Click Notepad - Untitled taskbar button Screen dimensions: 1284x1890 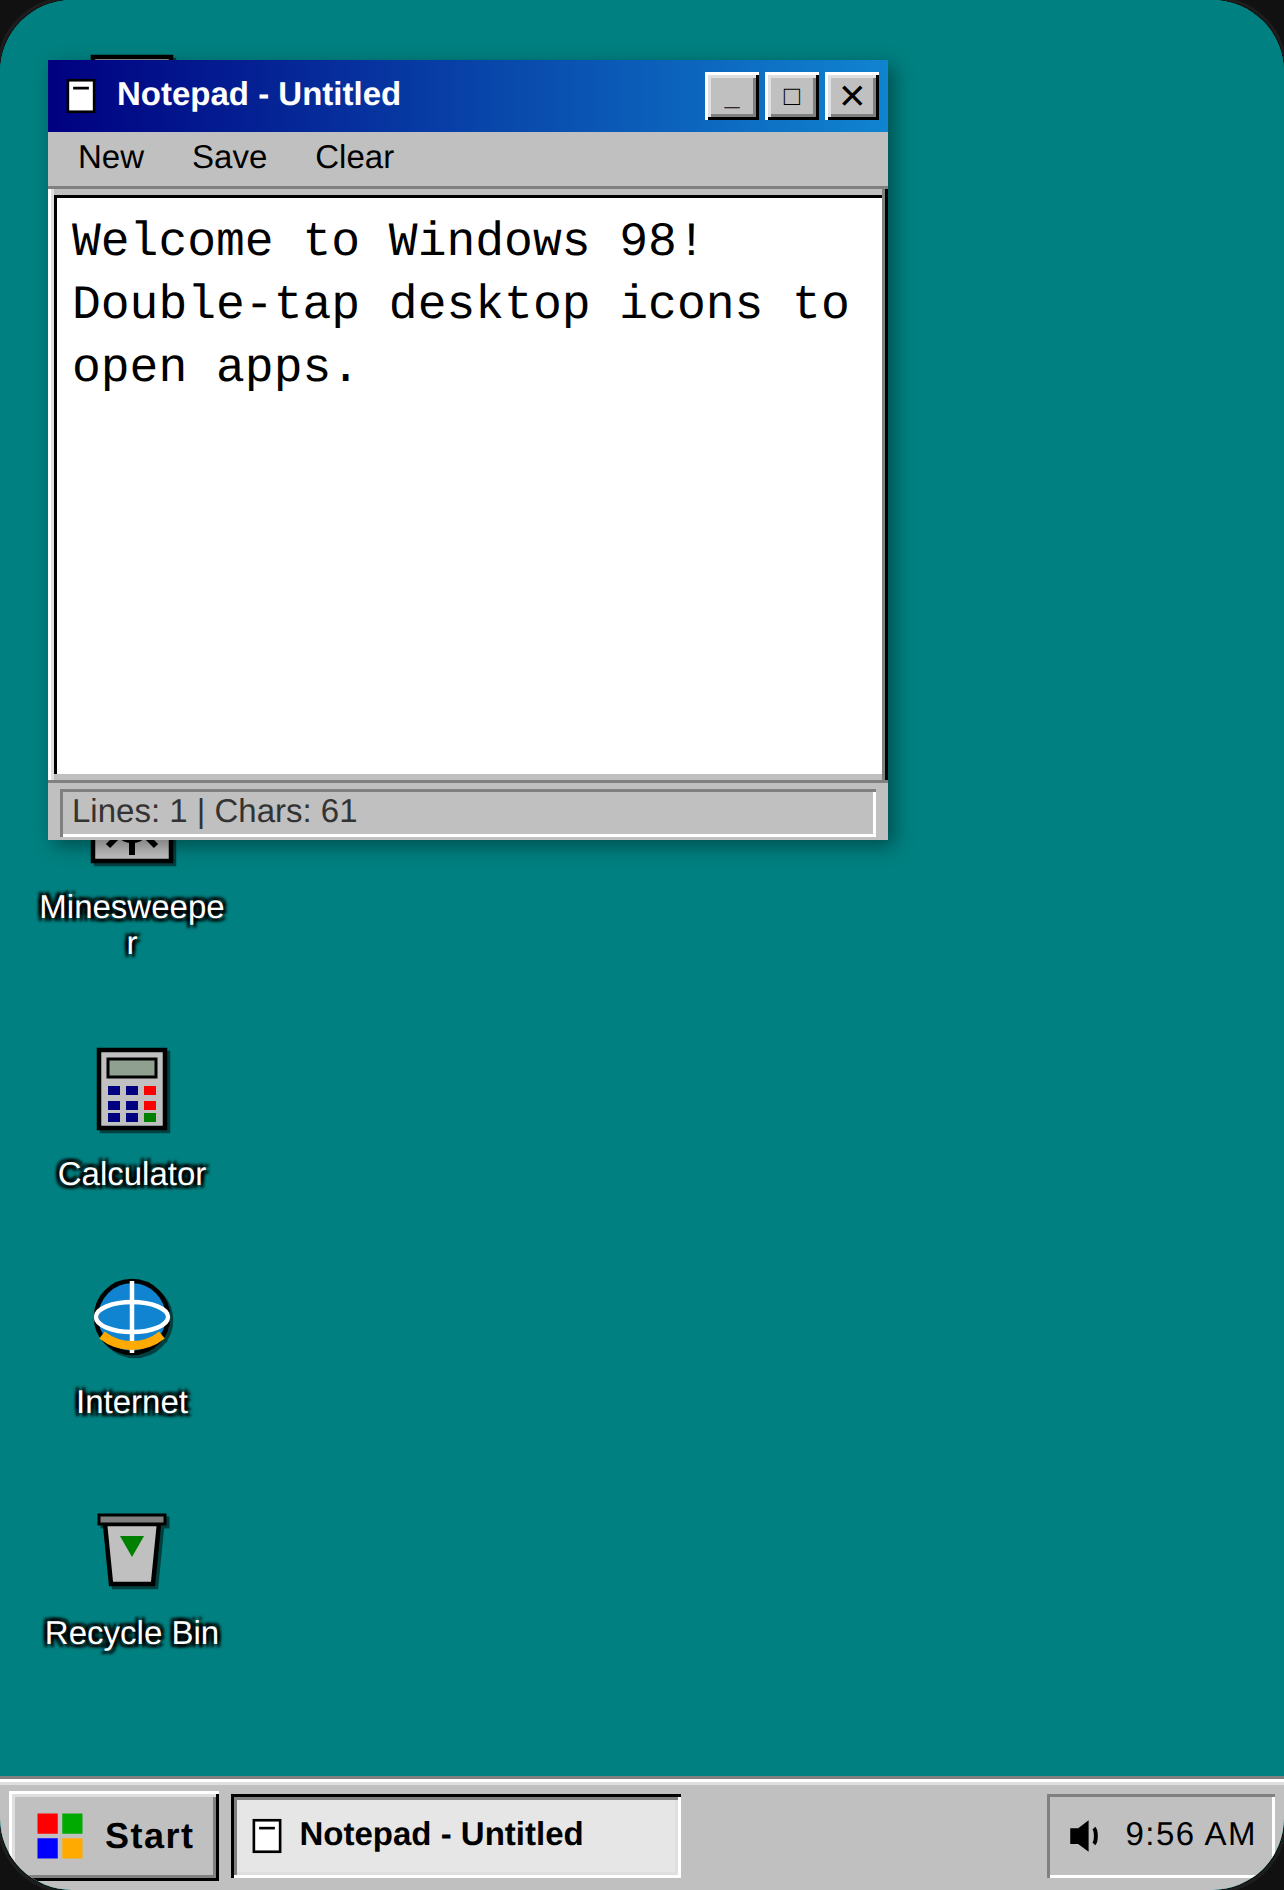pos(457,1835)
